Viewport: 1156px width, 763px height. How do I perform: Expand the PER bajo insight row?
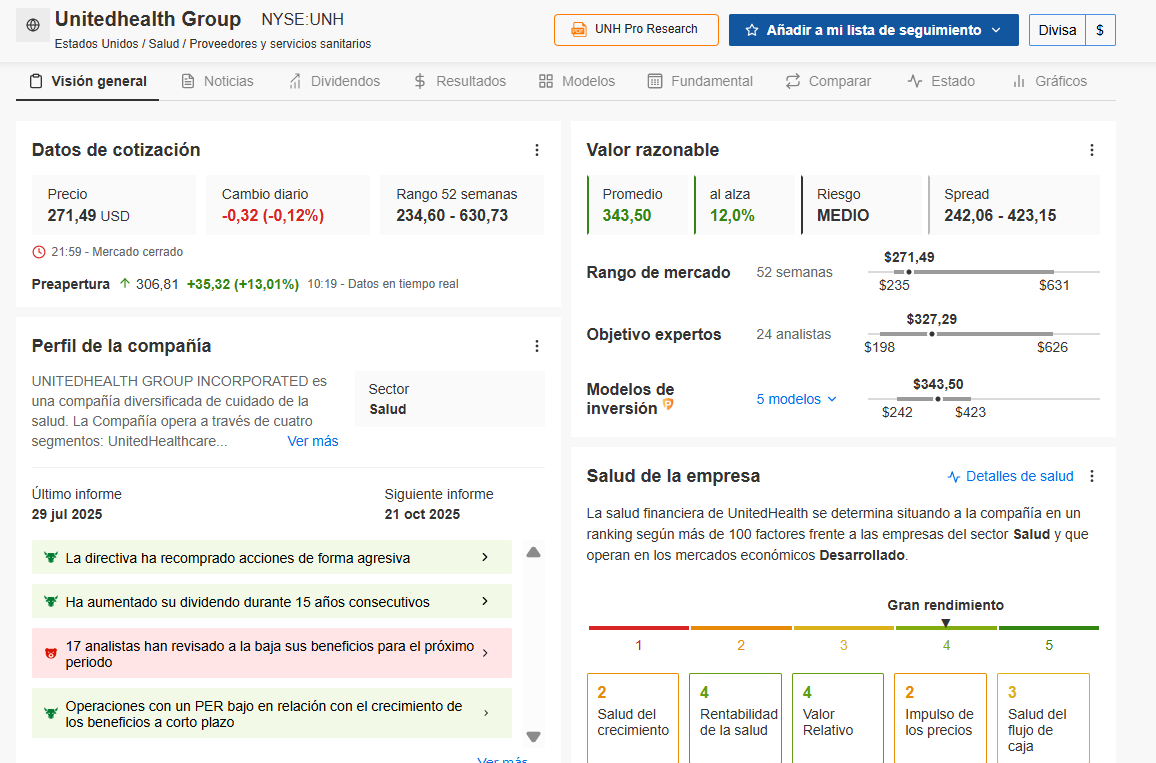point(271,714)
